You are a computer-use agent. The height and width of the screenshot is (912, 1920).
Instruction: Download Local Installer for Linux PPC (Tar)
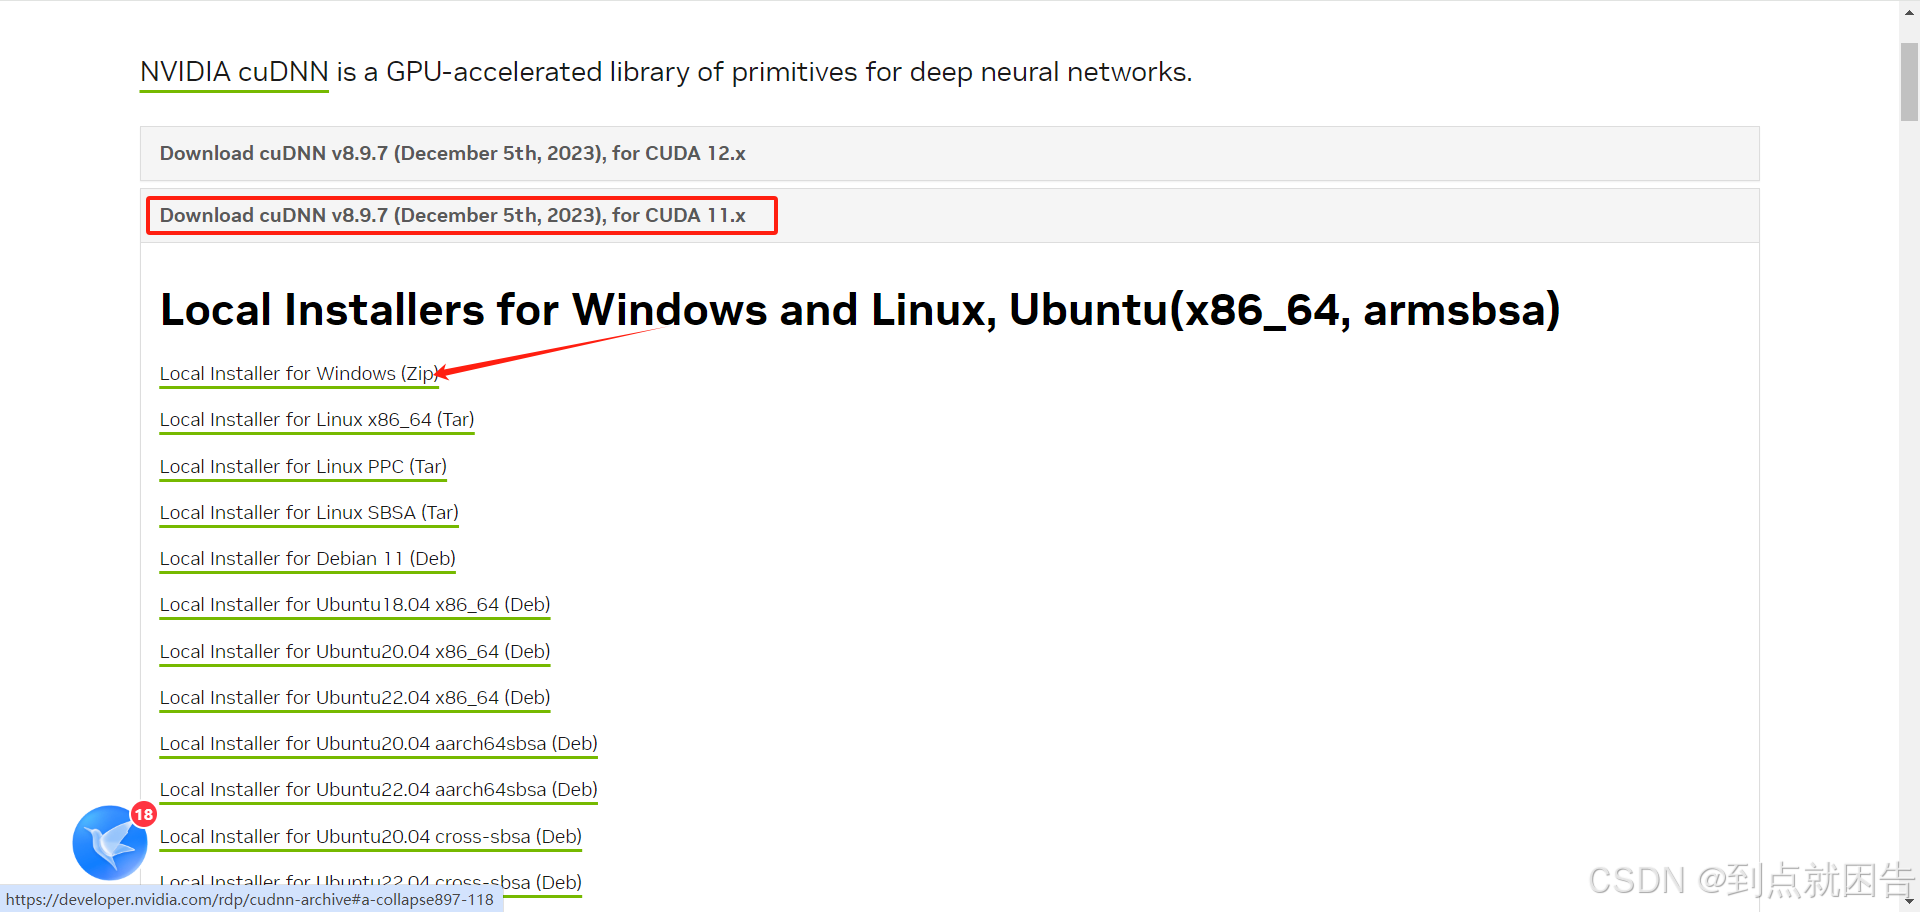[303, 467]
